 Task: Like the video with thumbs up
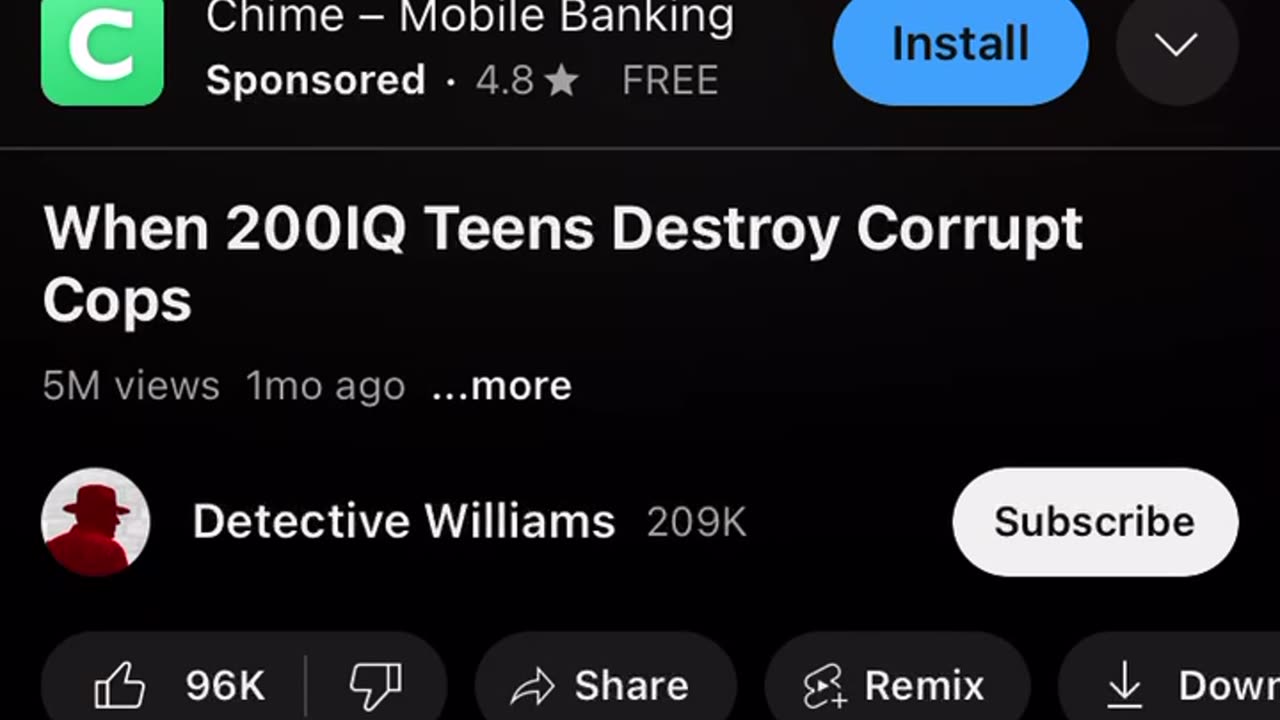[119, 686]
